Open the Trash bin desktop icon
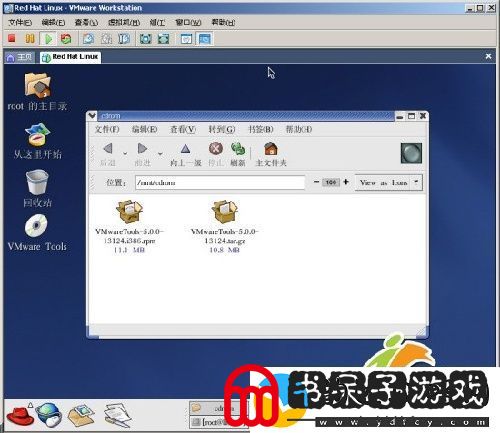 tap(37, 182)
